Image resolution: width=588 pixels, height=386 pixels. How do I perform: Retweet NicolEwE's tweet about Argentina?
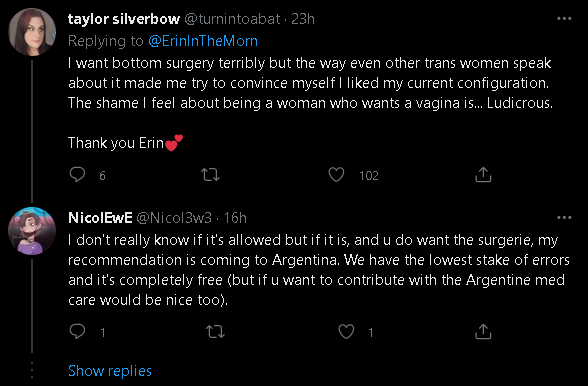click(215, 332)
